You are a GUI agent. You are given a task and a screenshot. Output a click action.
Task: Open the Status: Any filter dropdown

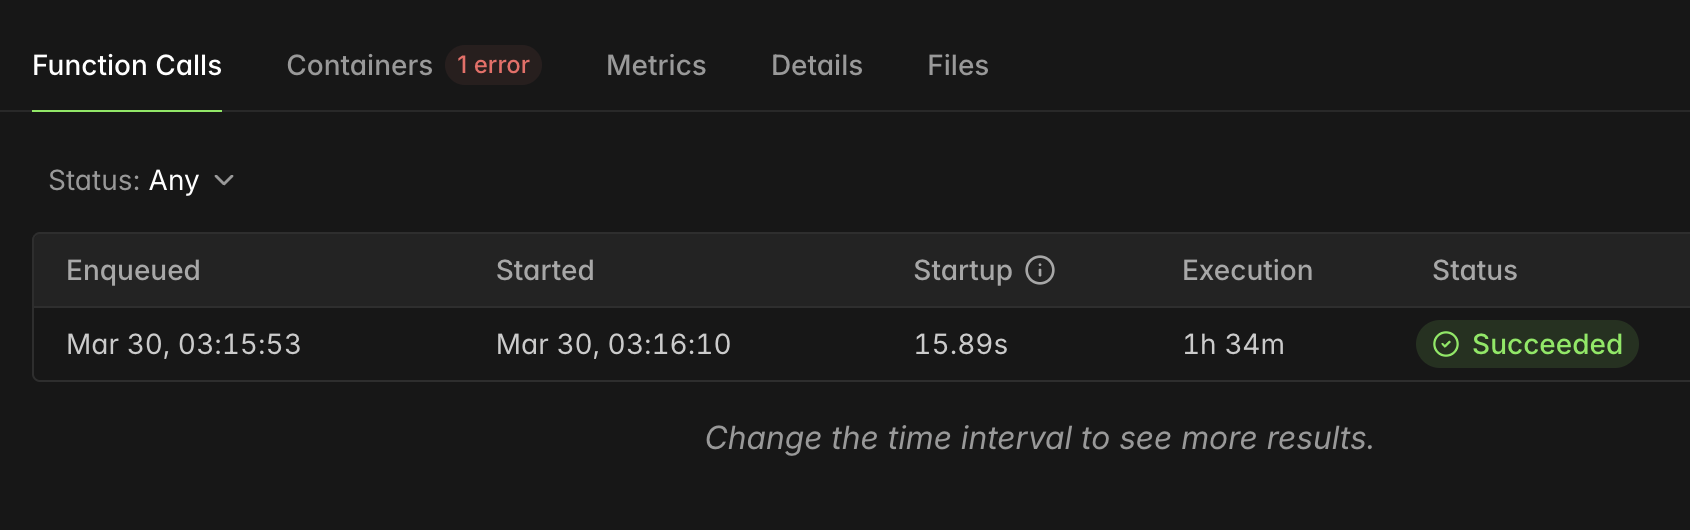[x=140, y=180]
